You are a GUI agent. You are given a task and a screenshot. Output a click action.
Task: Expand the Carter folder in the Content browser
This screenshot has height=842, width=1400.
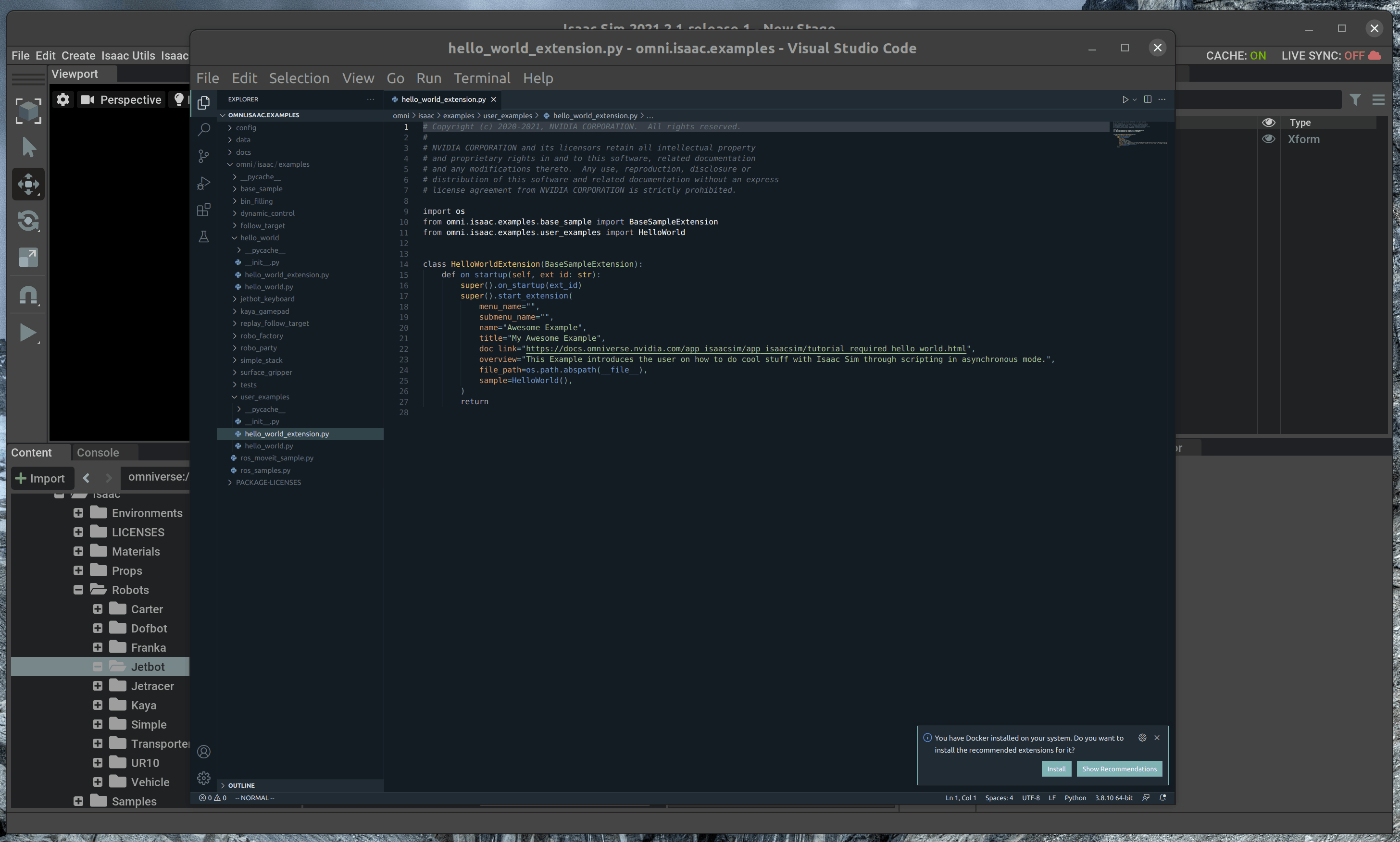tap(97, 609)
